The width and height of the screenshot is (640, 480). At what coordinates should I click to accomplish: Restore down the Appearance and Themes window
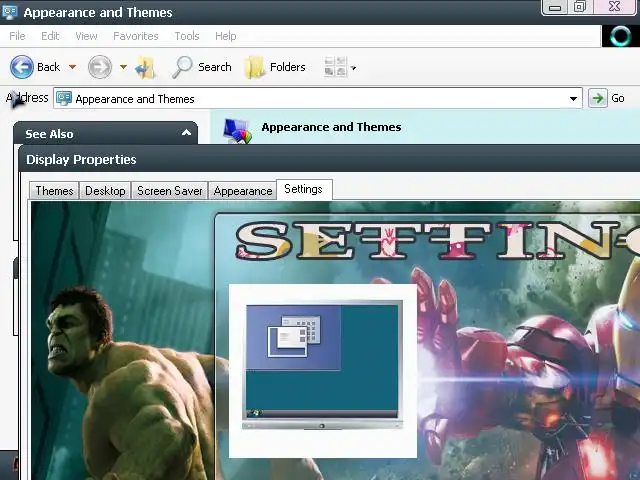click(x=580, y=7)
